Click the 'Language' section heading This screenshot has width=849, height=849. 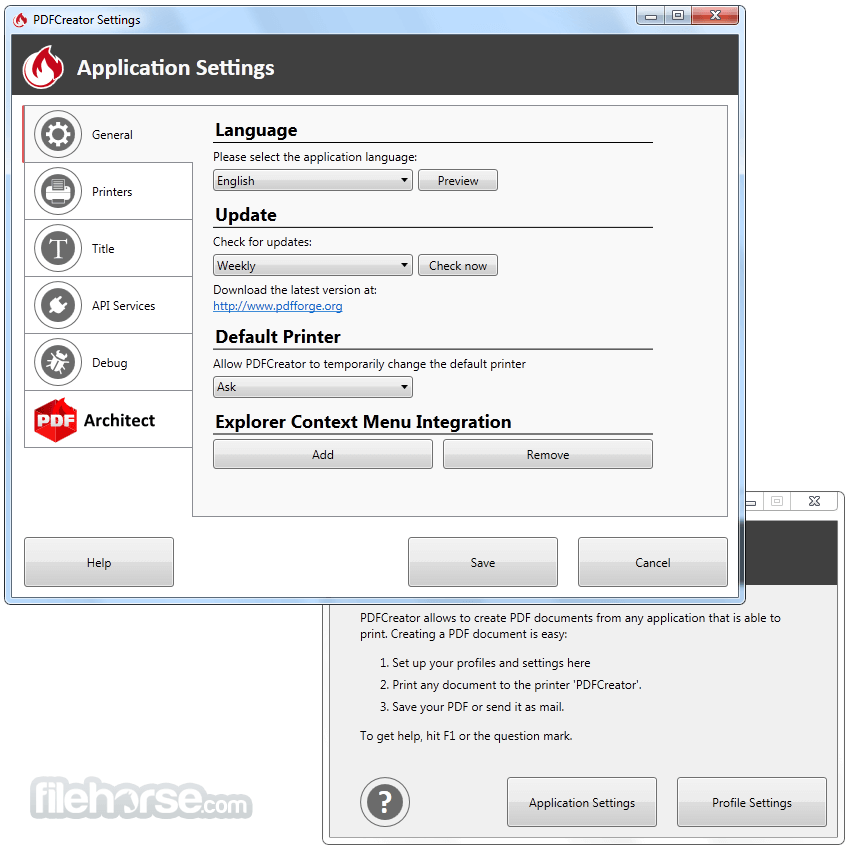(256, 130)
